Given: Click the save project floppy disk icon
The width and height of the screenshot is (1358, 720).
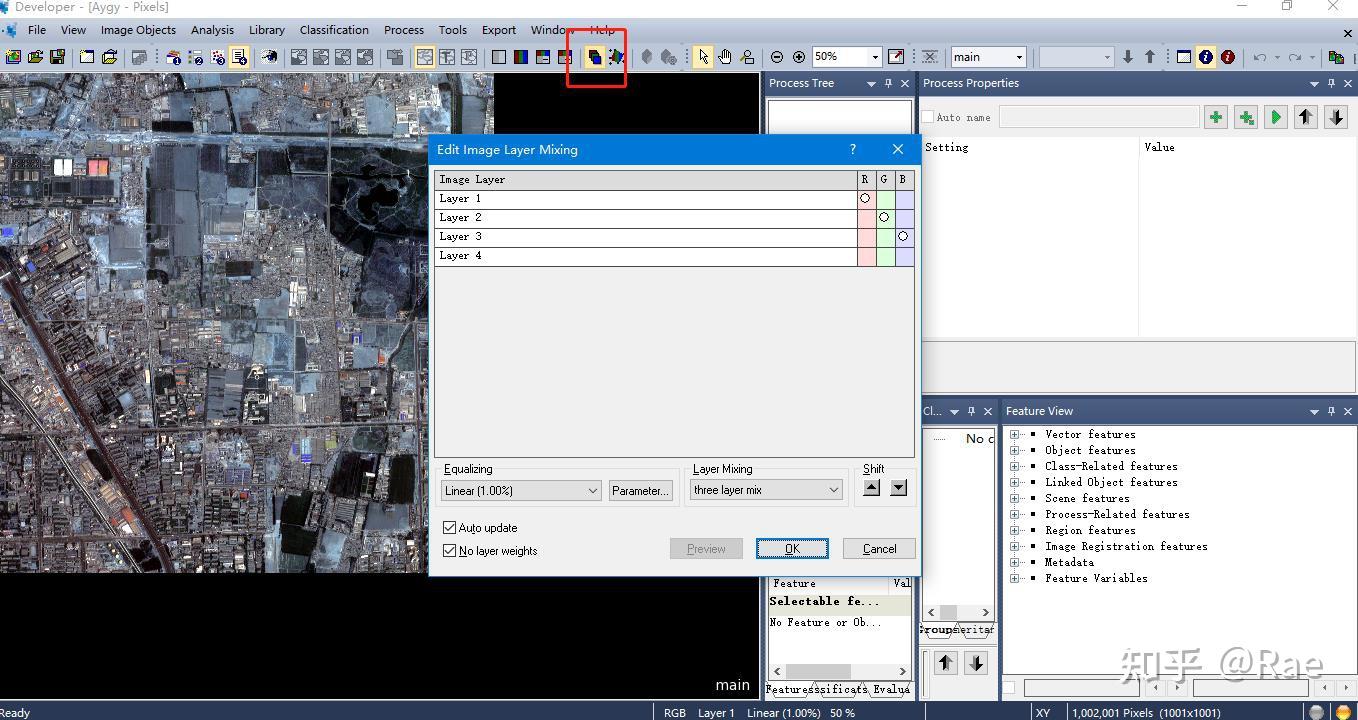Looking at the screenshot, I should point(57,57).
